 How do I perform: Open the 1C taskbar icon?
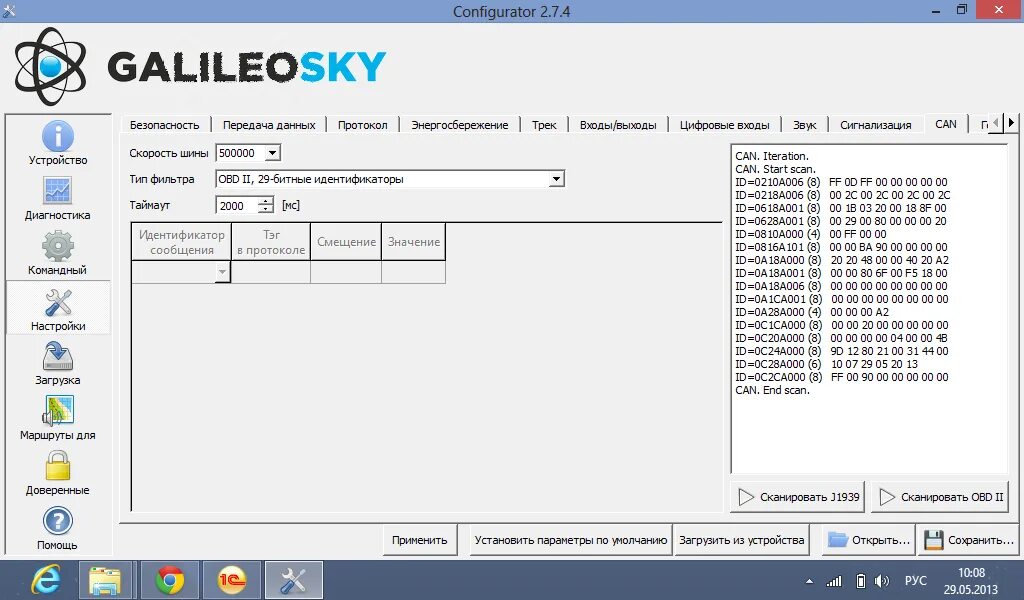(231, 580)
